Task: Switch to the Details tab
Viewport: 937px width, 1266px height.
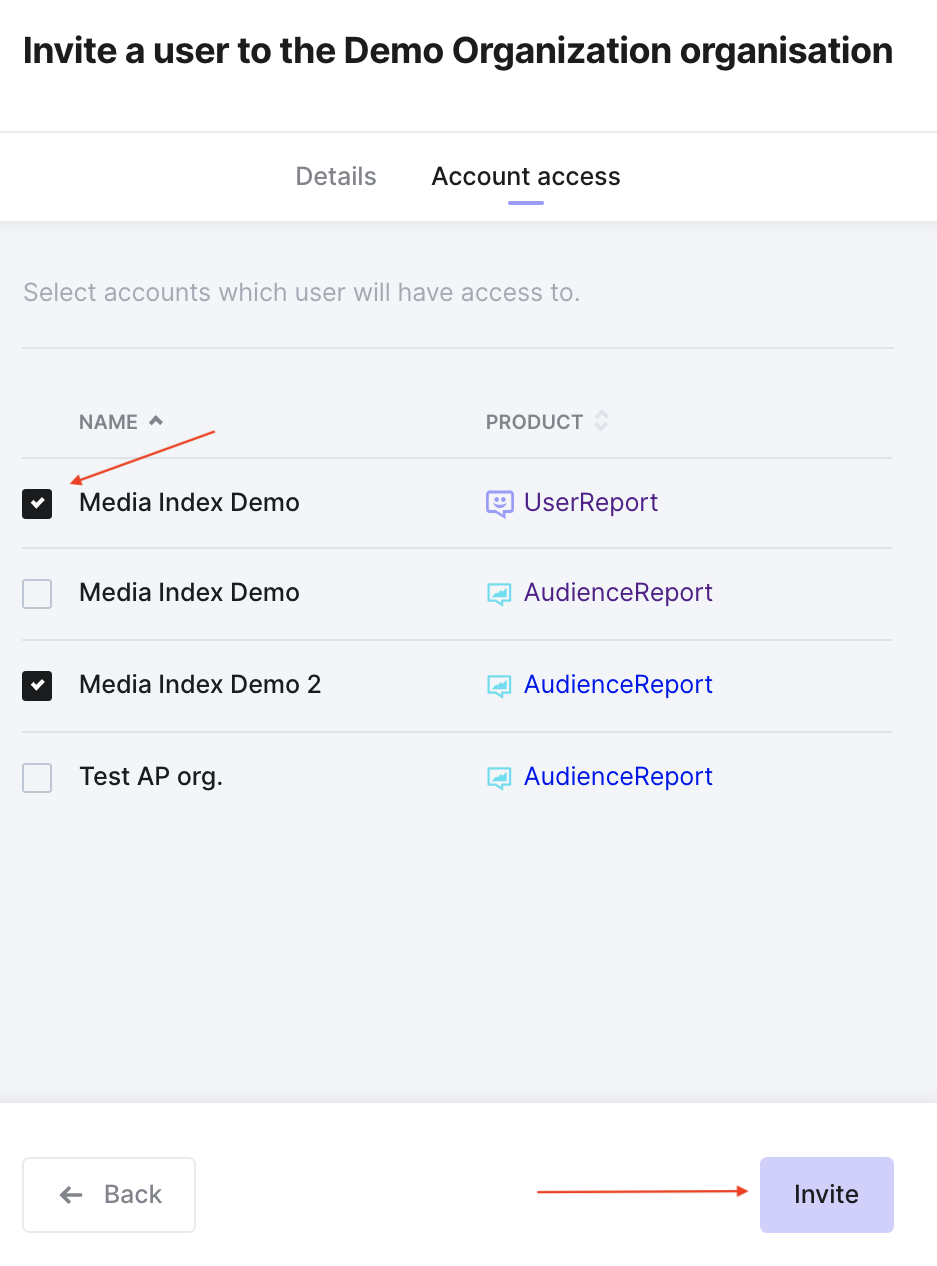Action: tap(336, 176)
